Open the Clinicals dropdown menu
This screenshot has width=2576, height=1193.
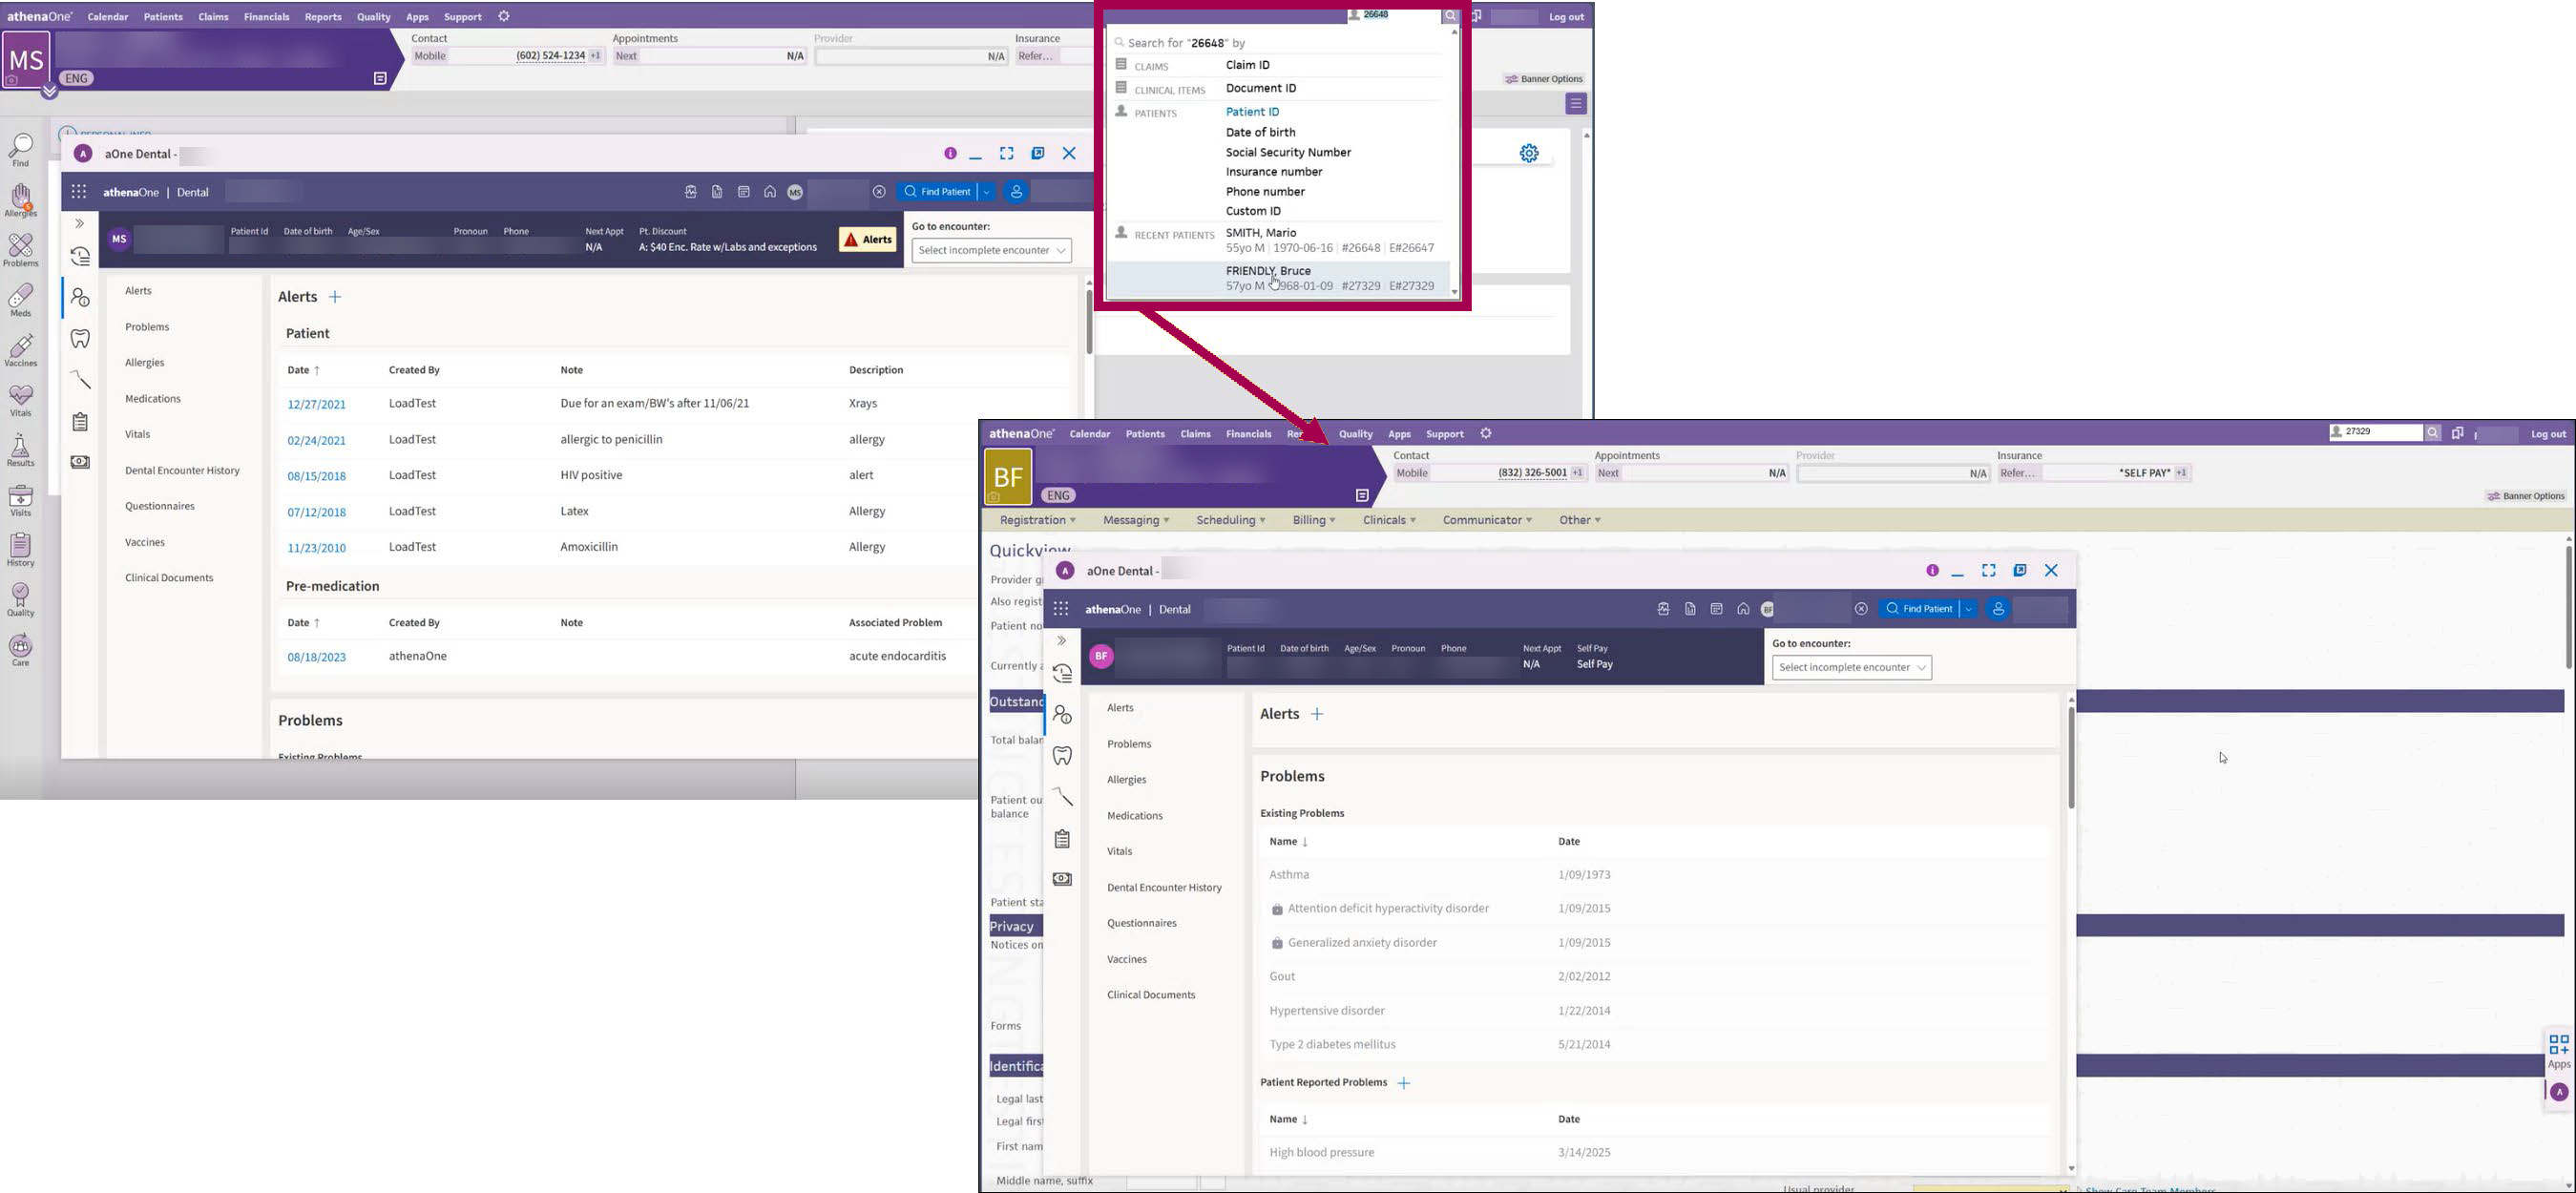point(1389,521)
